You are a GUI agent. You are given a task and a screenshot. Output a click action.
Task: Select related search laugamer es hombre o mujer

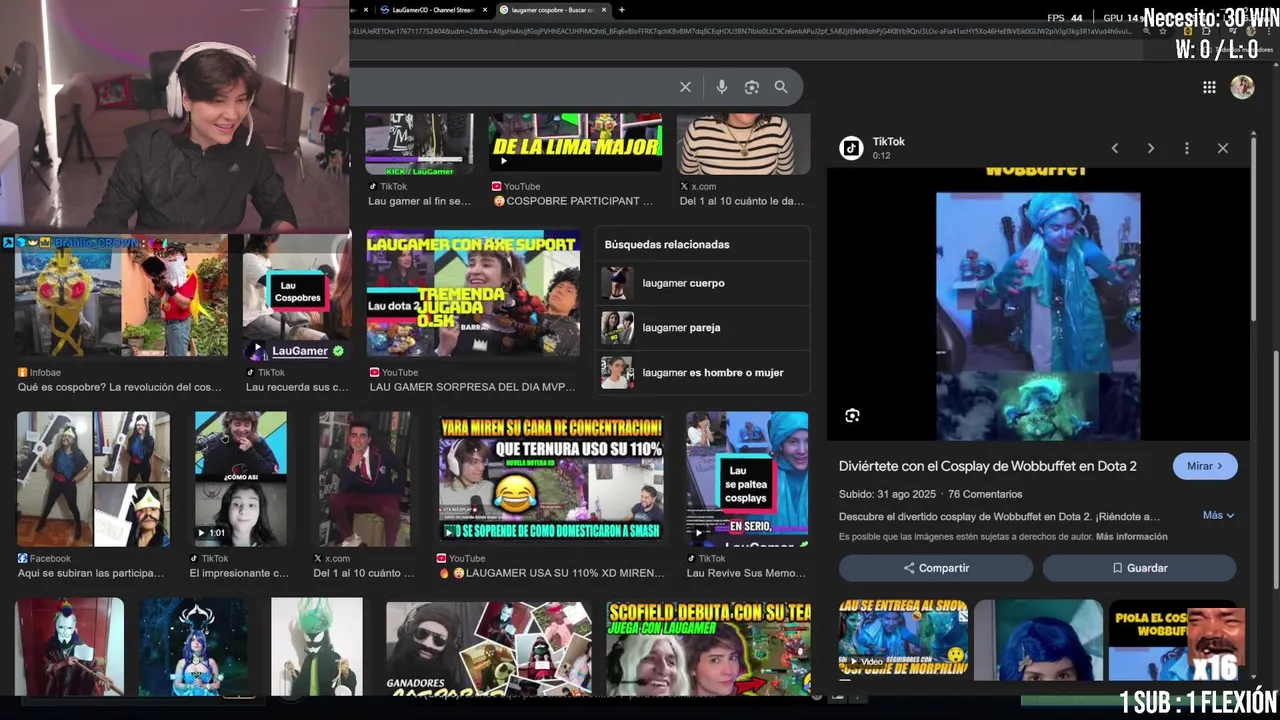point(704,372)
